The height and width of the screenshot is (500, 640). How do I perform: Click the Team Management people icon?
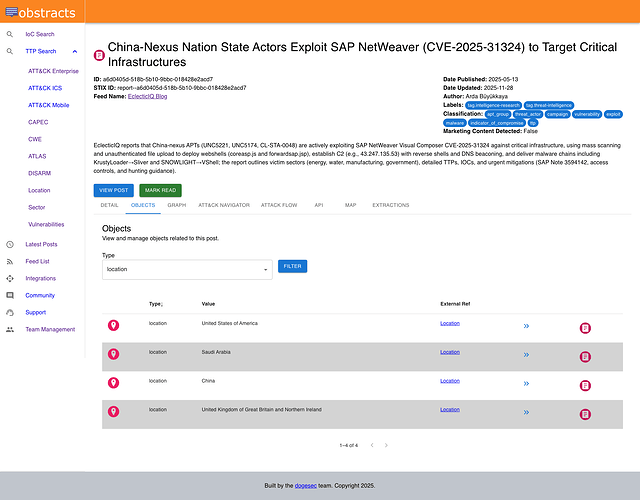coord(10,329)
